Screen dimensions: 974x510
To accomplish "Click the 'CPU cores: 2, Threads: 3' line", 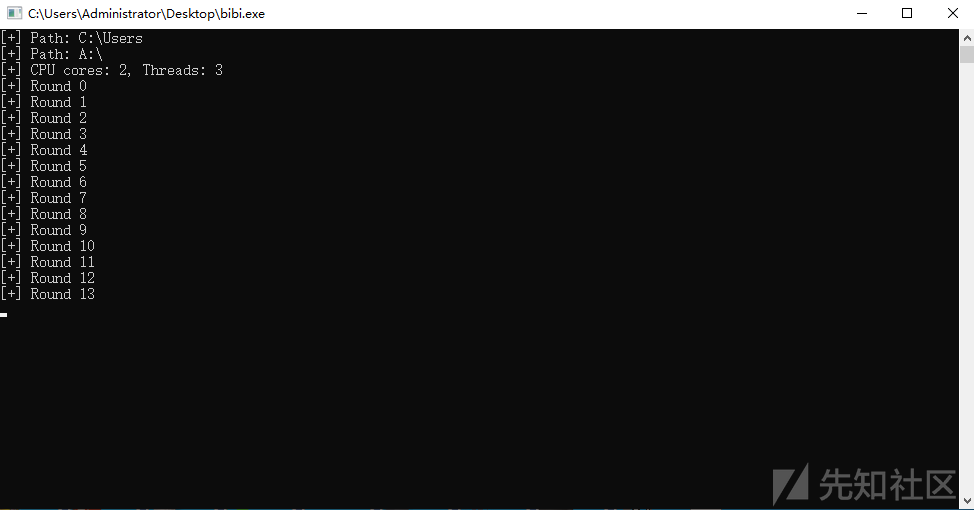I will pos(112,70).
